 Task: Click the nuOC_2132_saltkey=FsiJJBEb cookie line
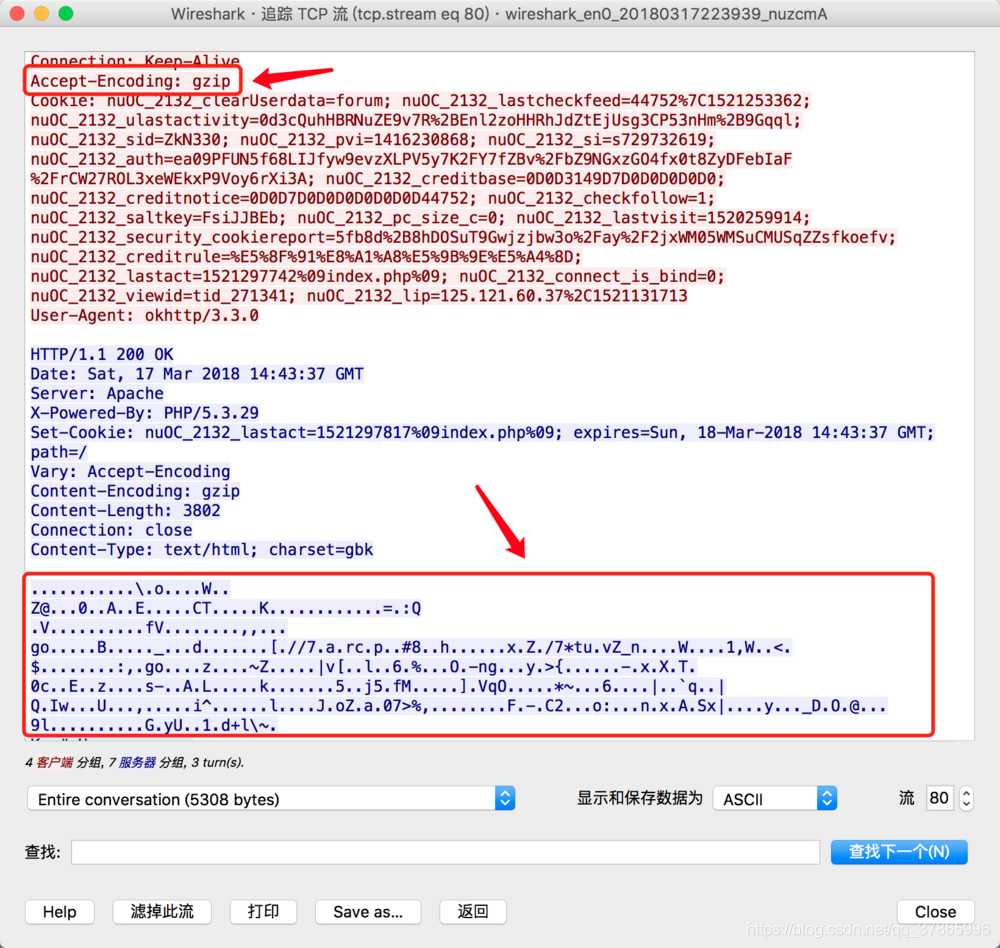point(420,218)
